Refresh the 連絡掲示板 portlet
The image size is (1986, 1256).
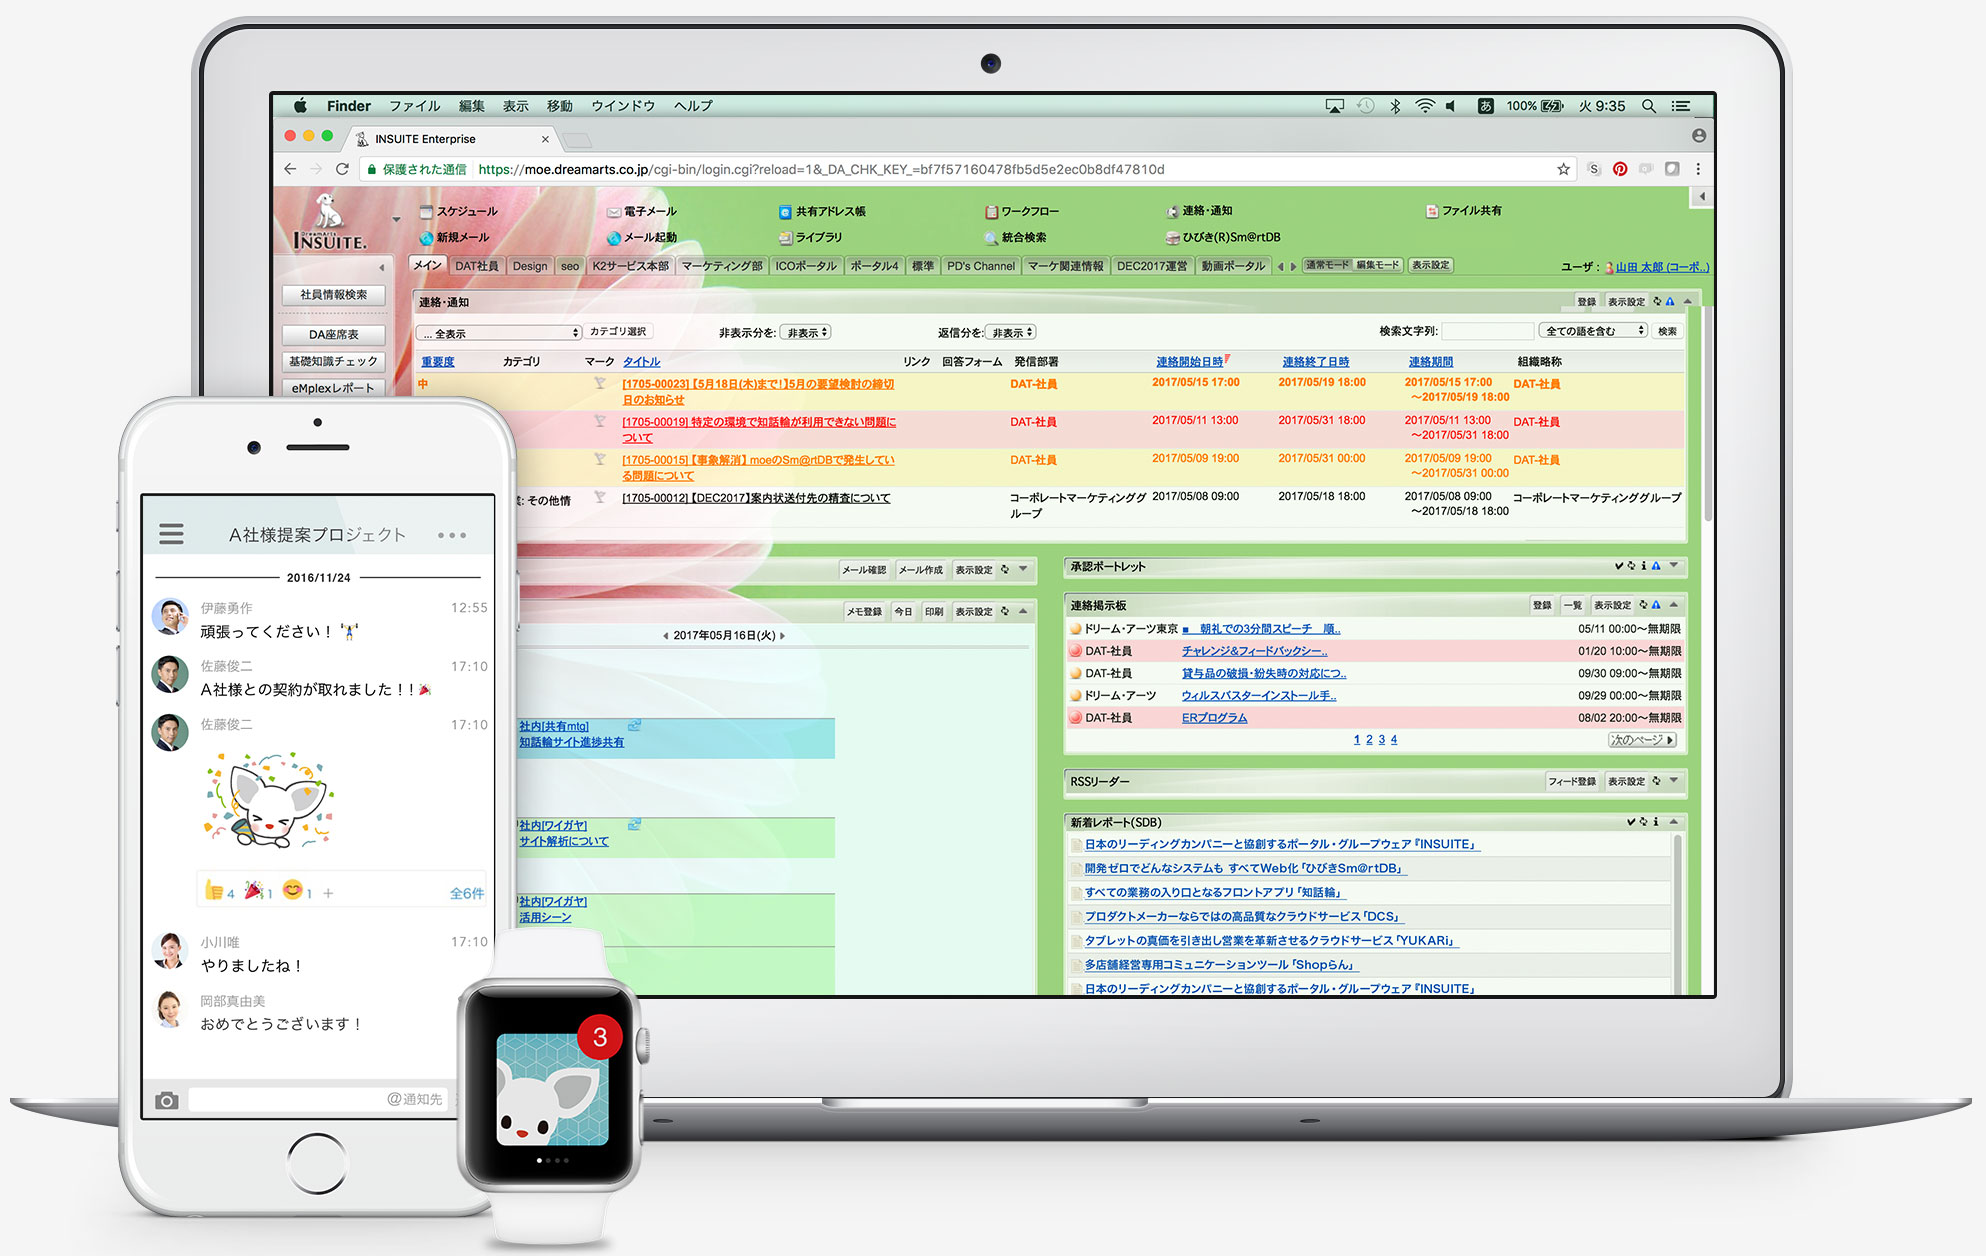click(x=1643, y=605)
